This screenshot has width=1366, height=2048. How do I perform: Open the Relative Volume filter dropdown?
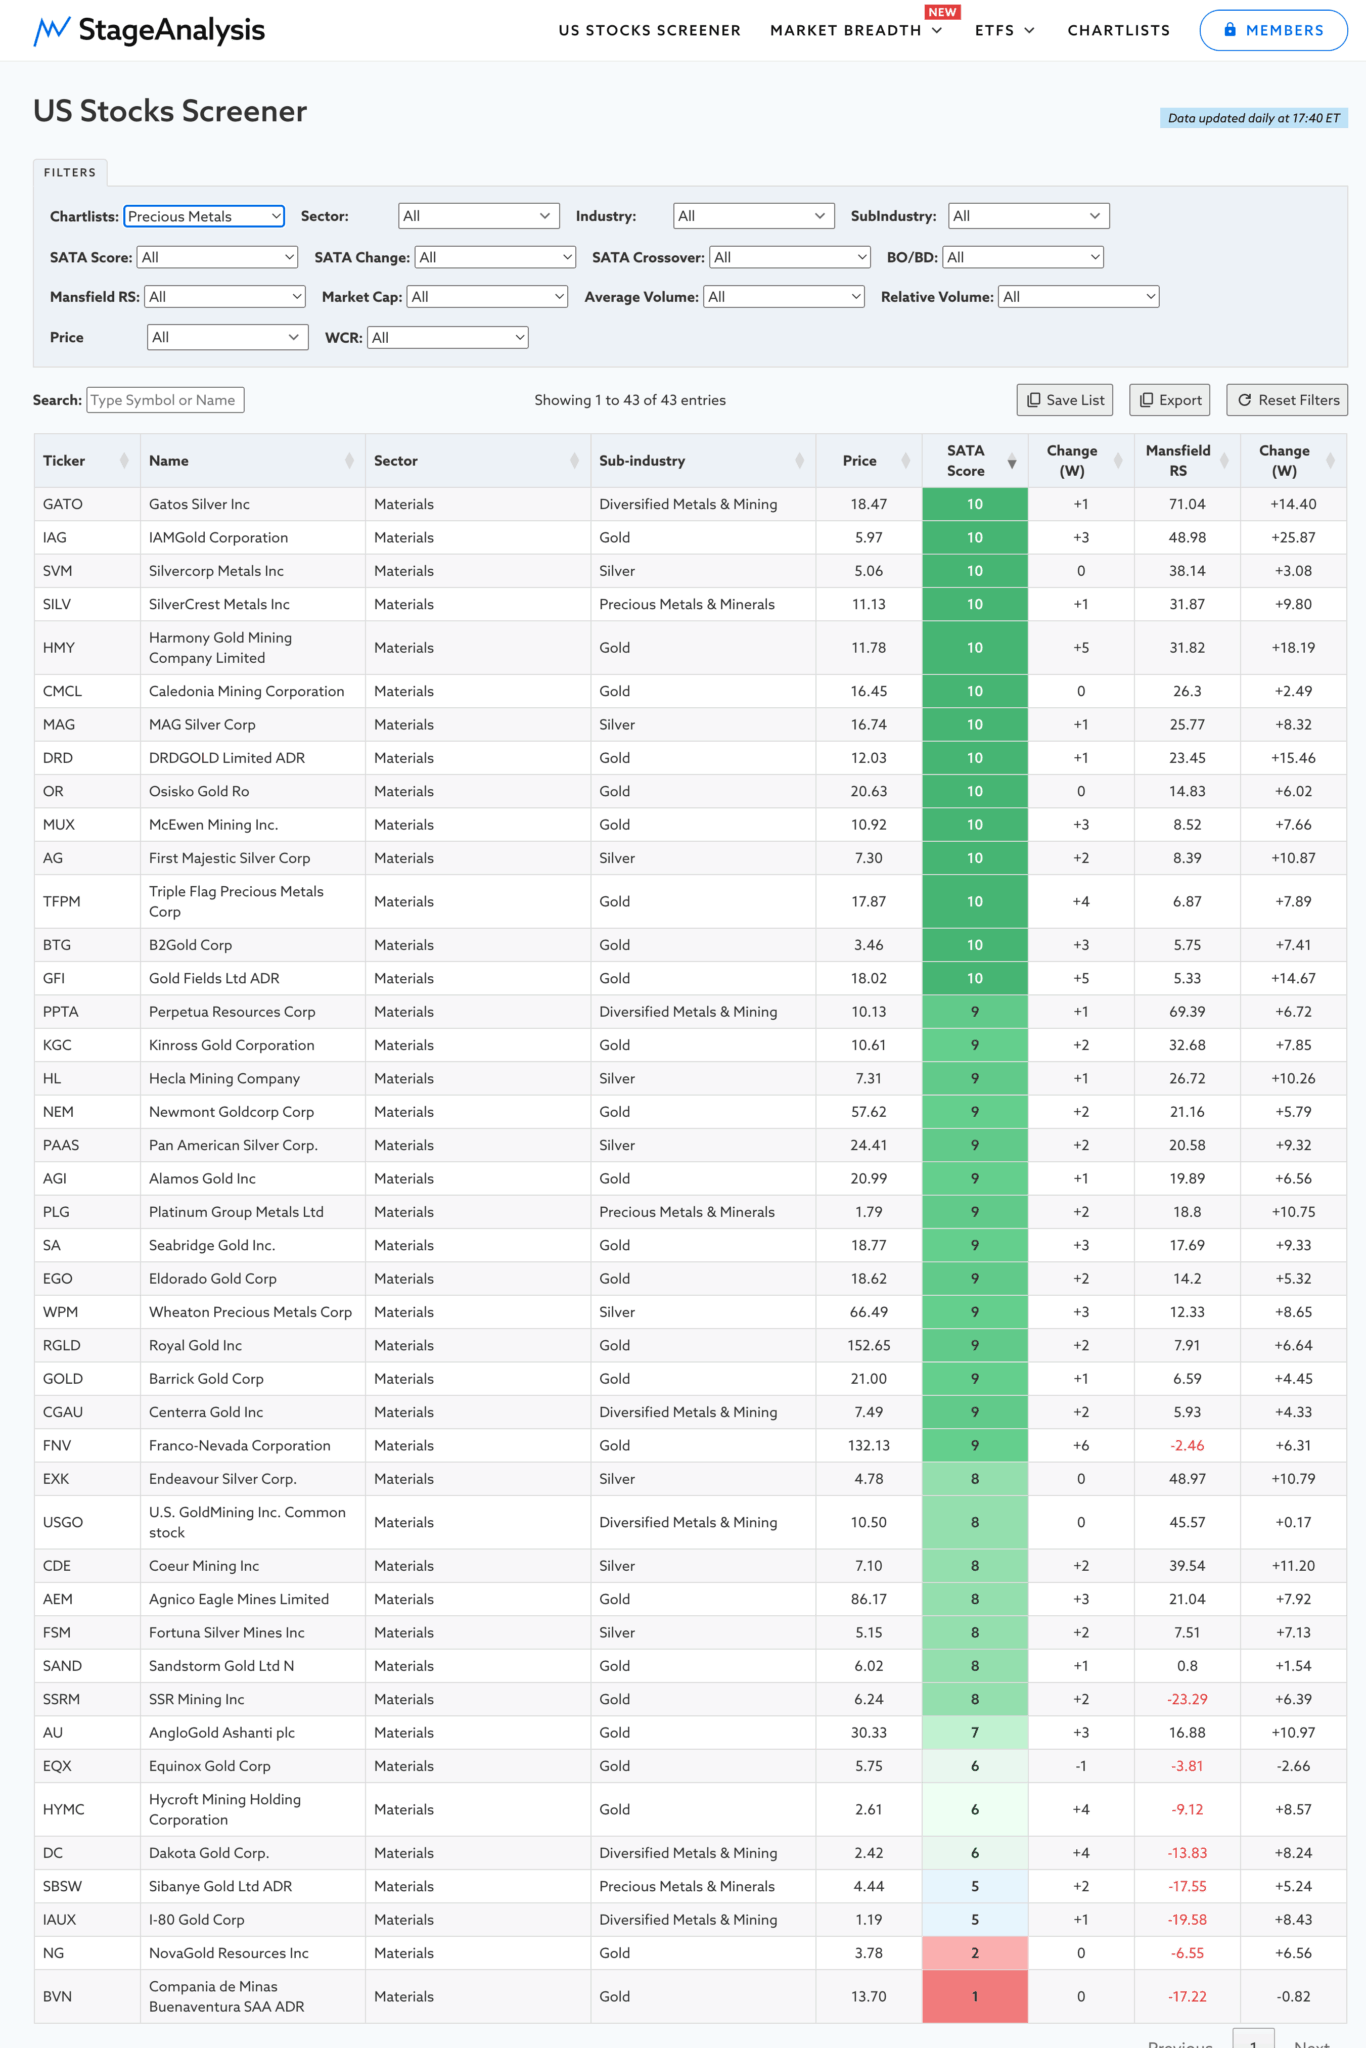coord(1079,297)
